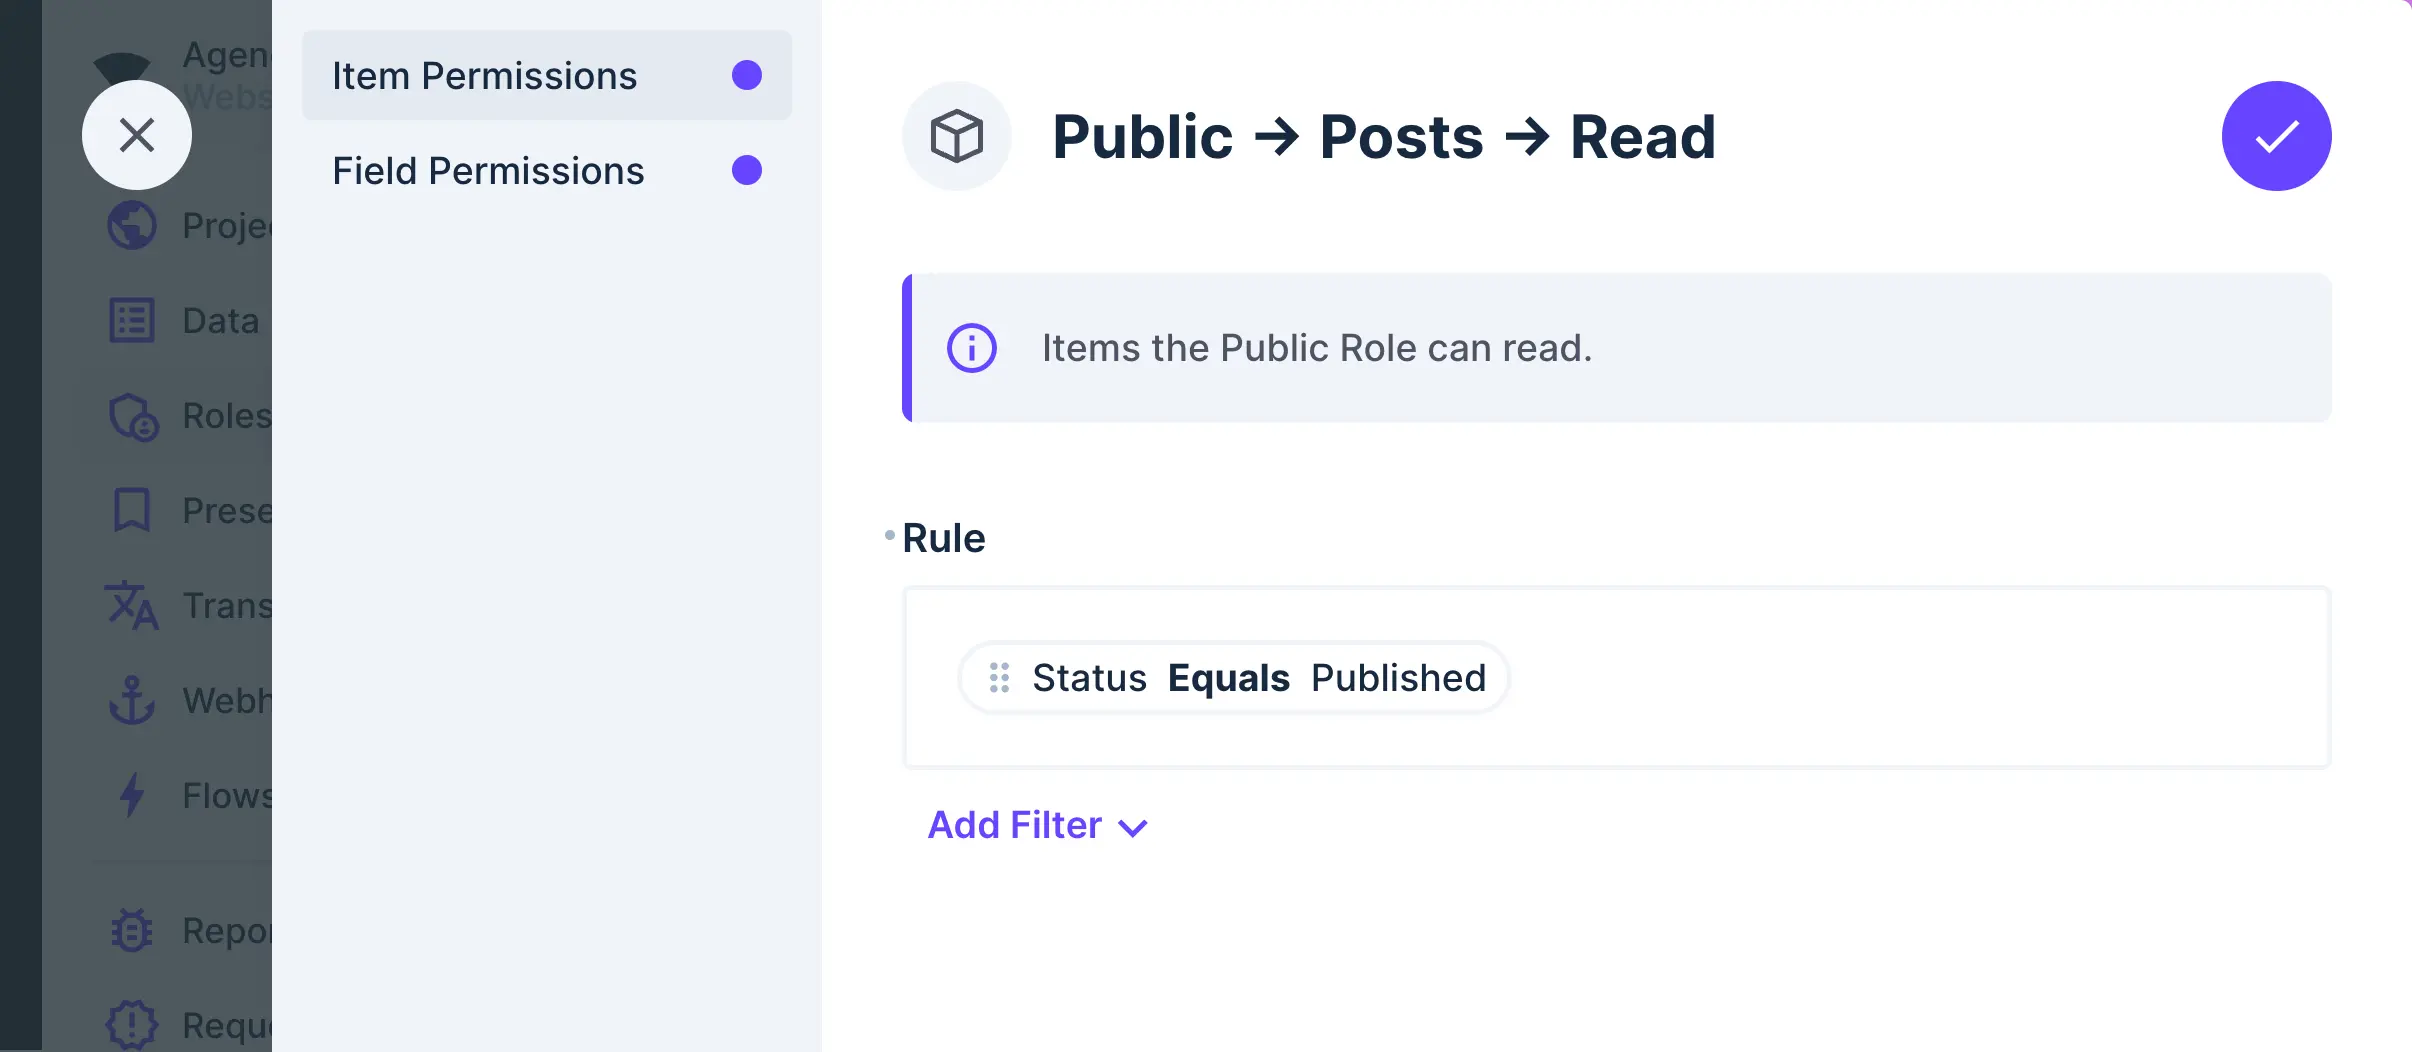Open the Data Model section
Screen dimensions: 2412x1052
tap(131, 320)
